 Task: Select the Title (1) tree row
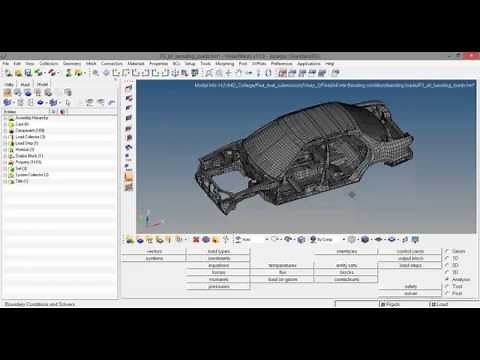tap(60, 181)
